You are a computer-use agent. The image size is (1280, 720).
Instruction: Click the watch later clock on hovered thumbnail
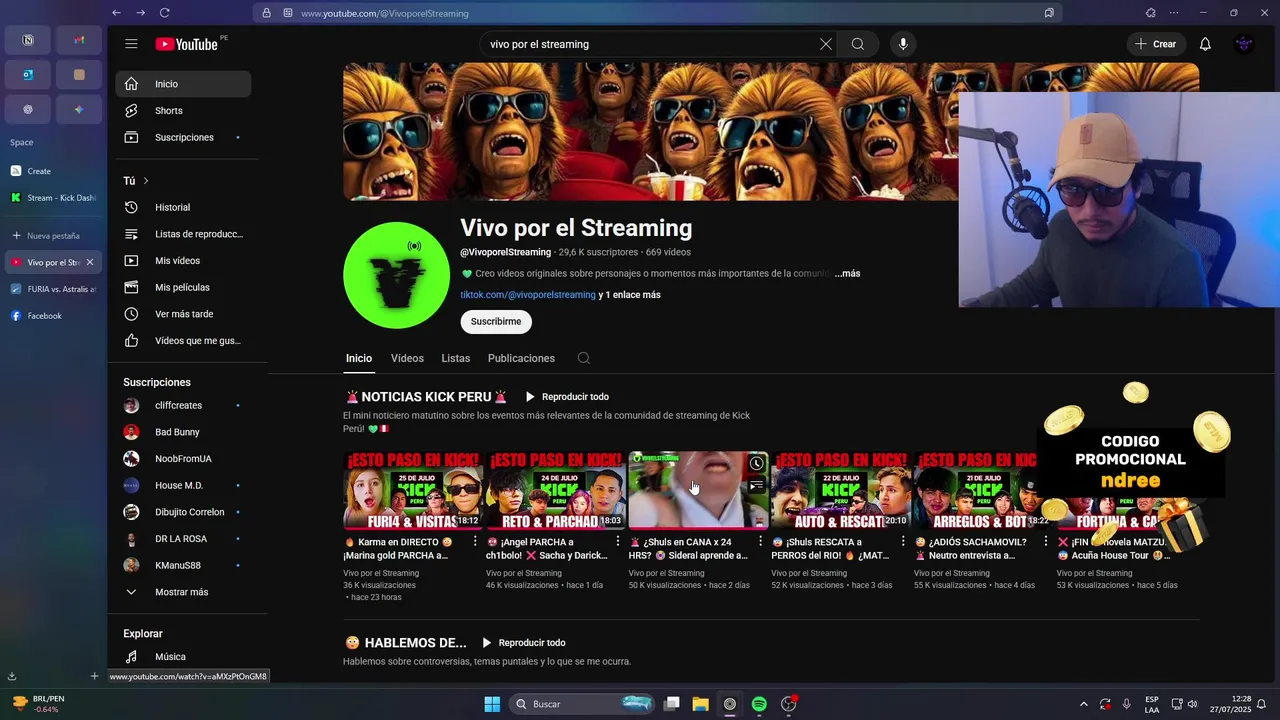(x=757, y=463)
